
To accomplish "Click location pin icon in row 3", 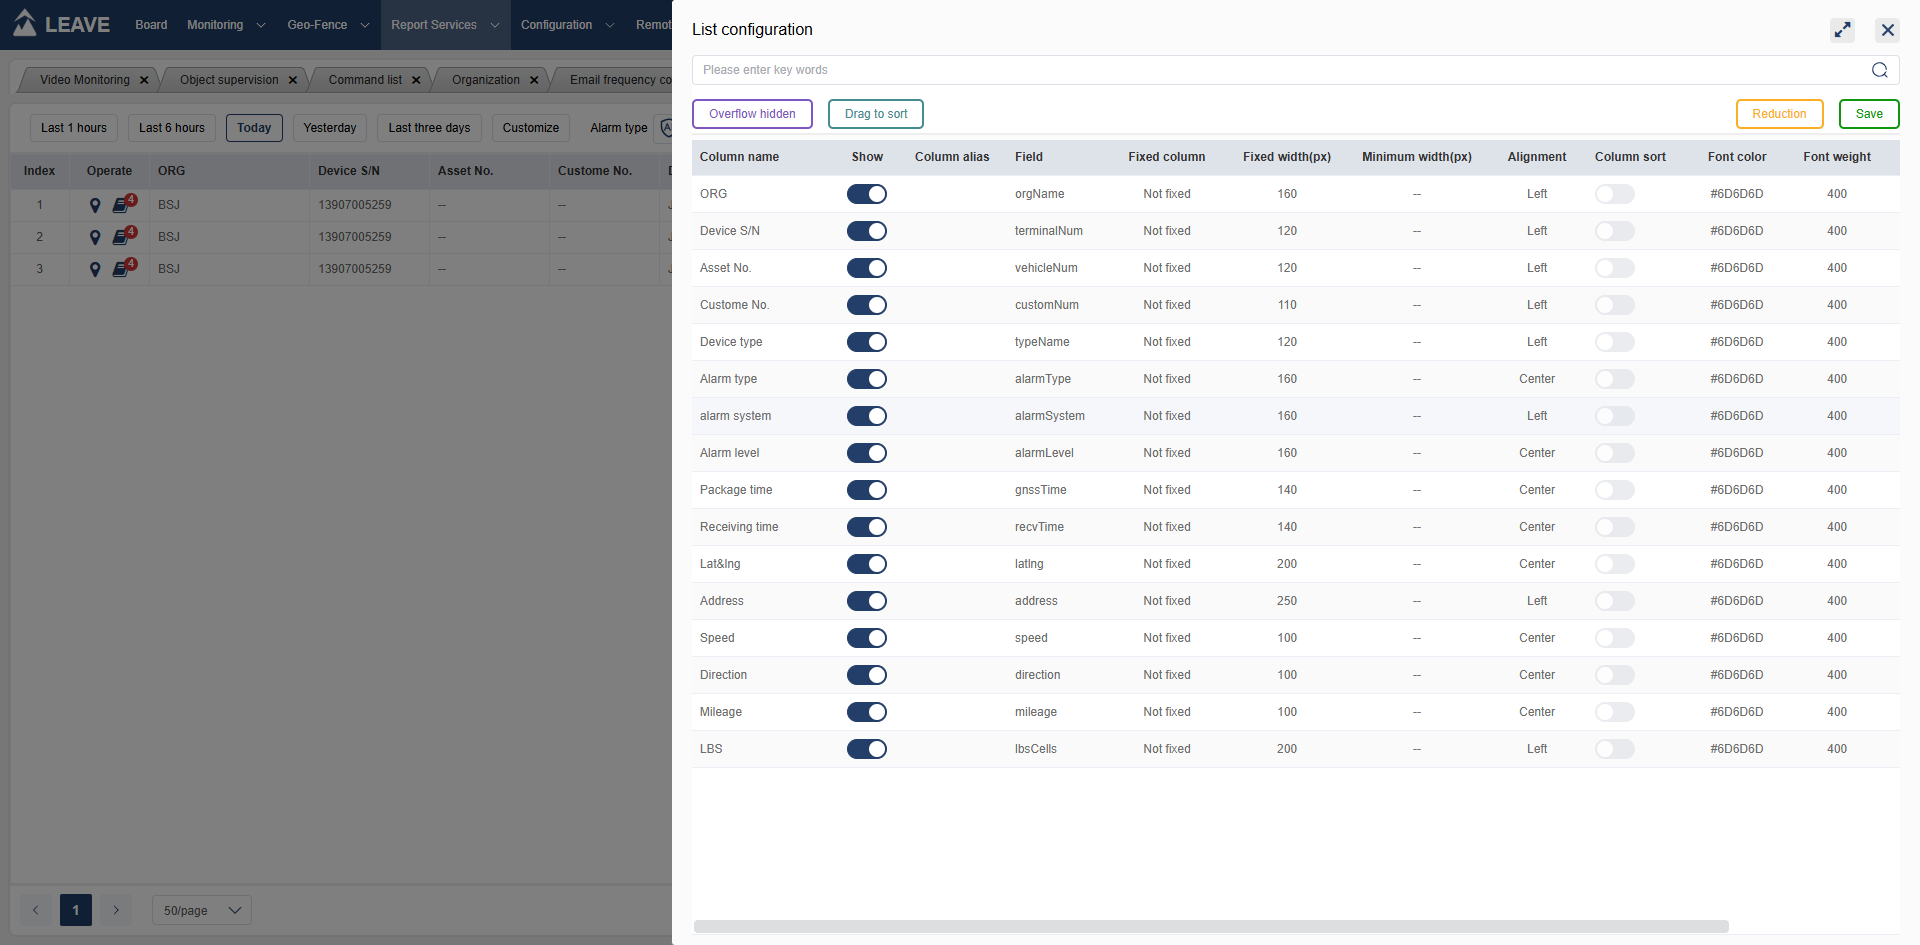I will pyautogui.click(x=95, y=269).
